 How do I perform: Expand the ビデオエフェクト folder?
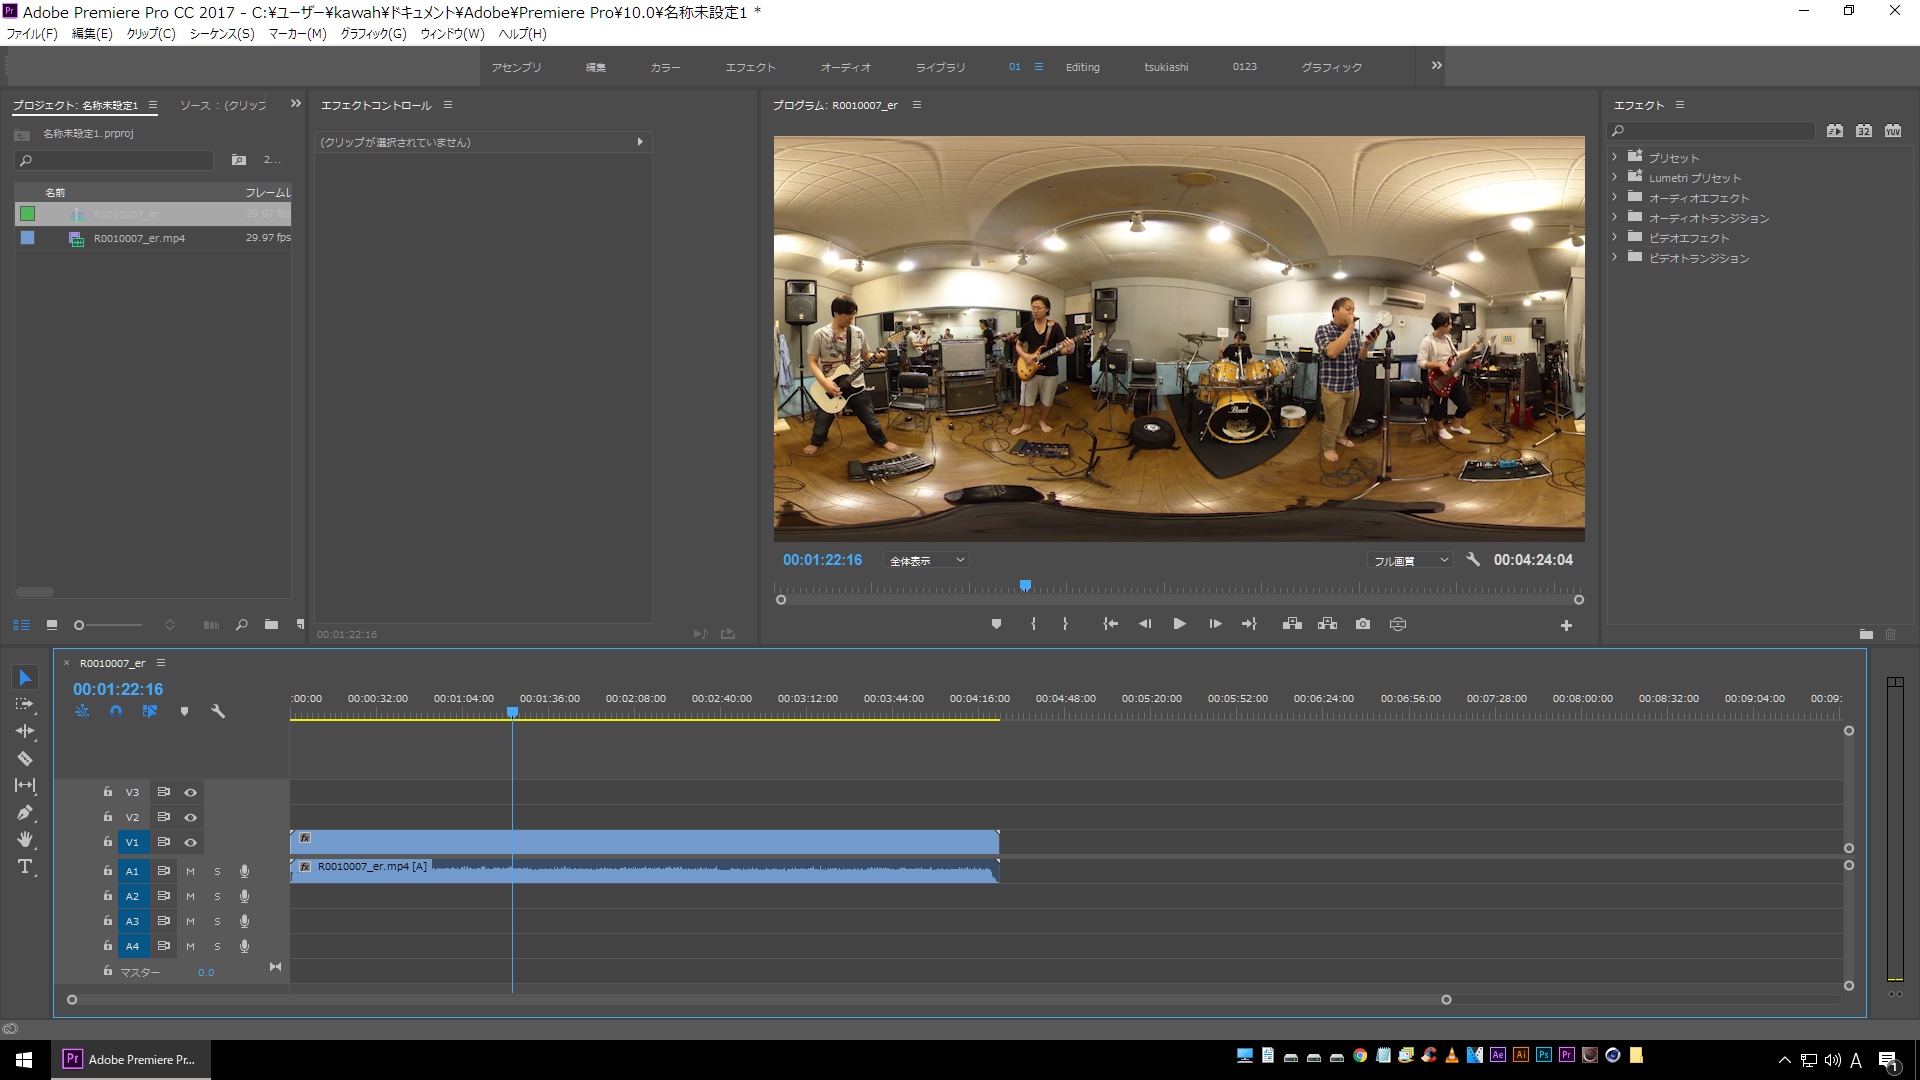click(1614, 237)
